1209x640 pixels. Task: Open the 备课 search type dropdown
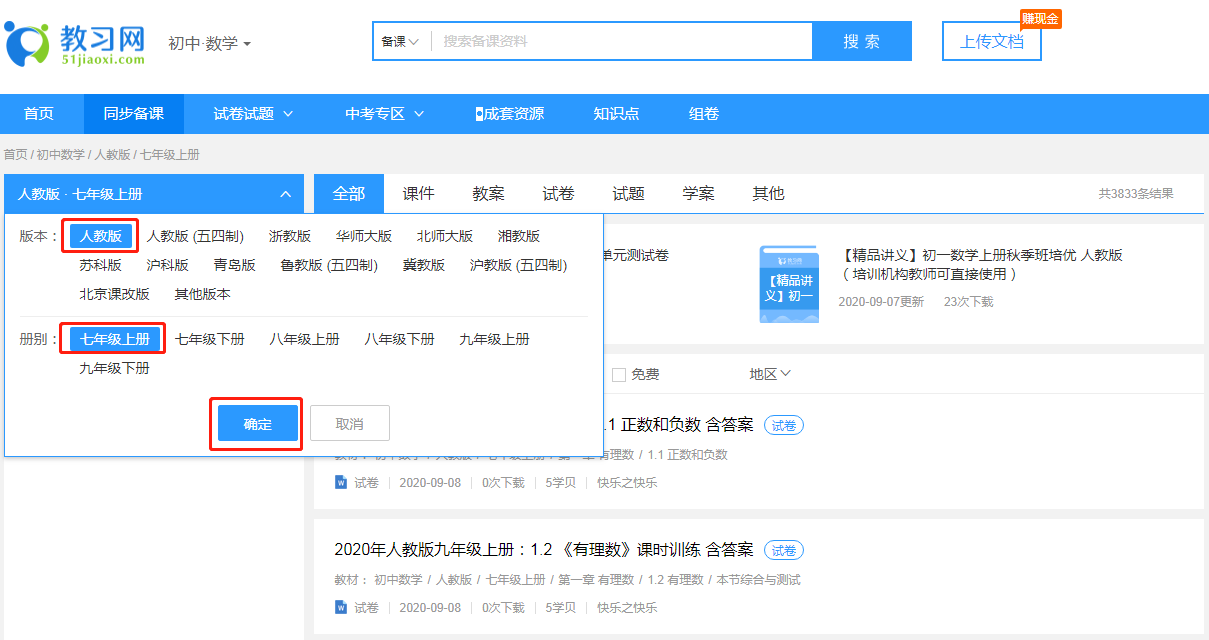pyautogui.click(x=400, y=41)
